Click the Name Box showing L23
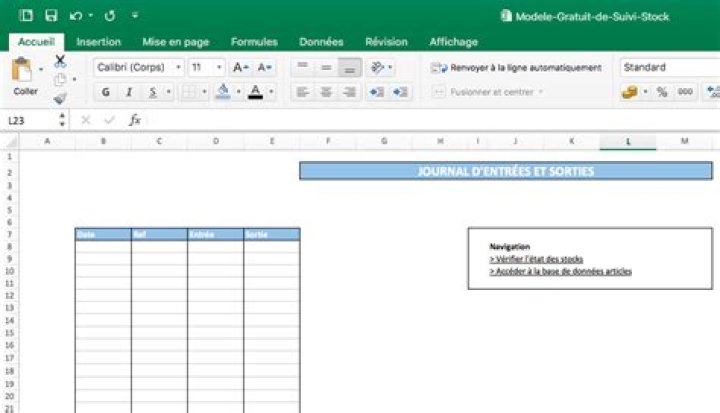 tap(30, 121)
